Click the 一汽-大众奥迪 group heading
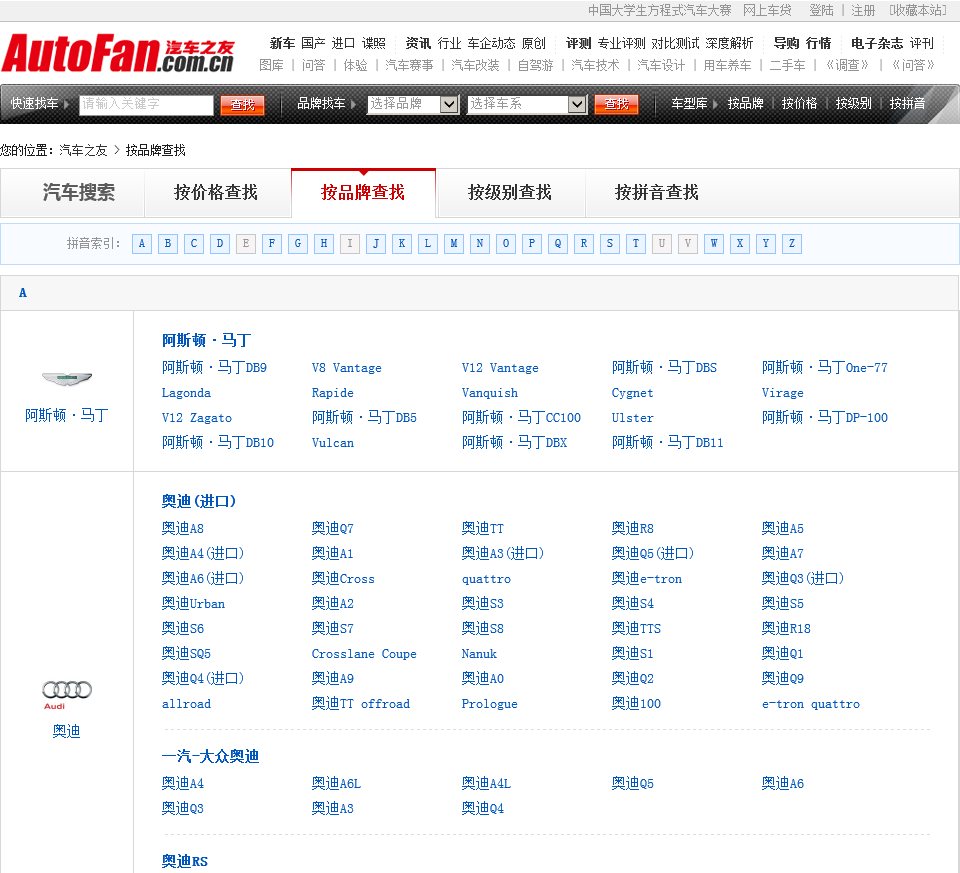Screen dimensions: 960x873 point(210,757)
